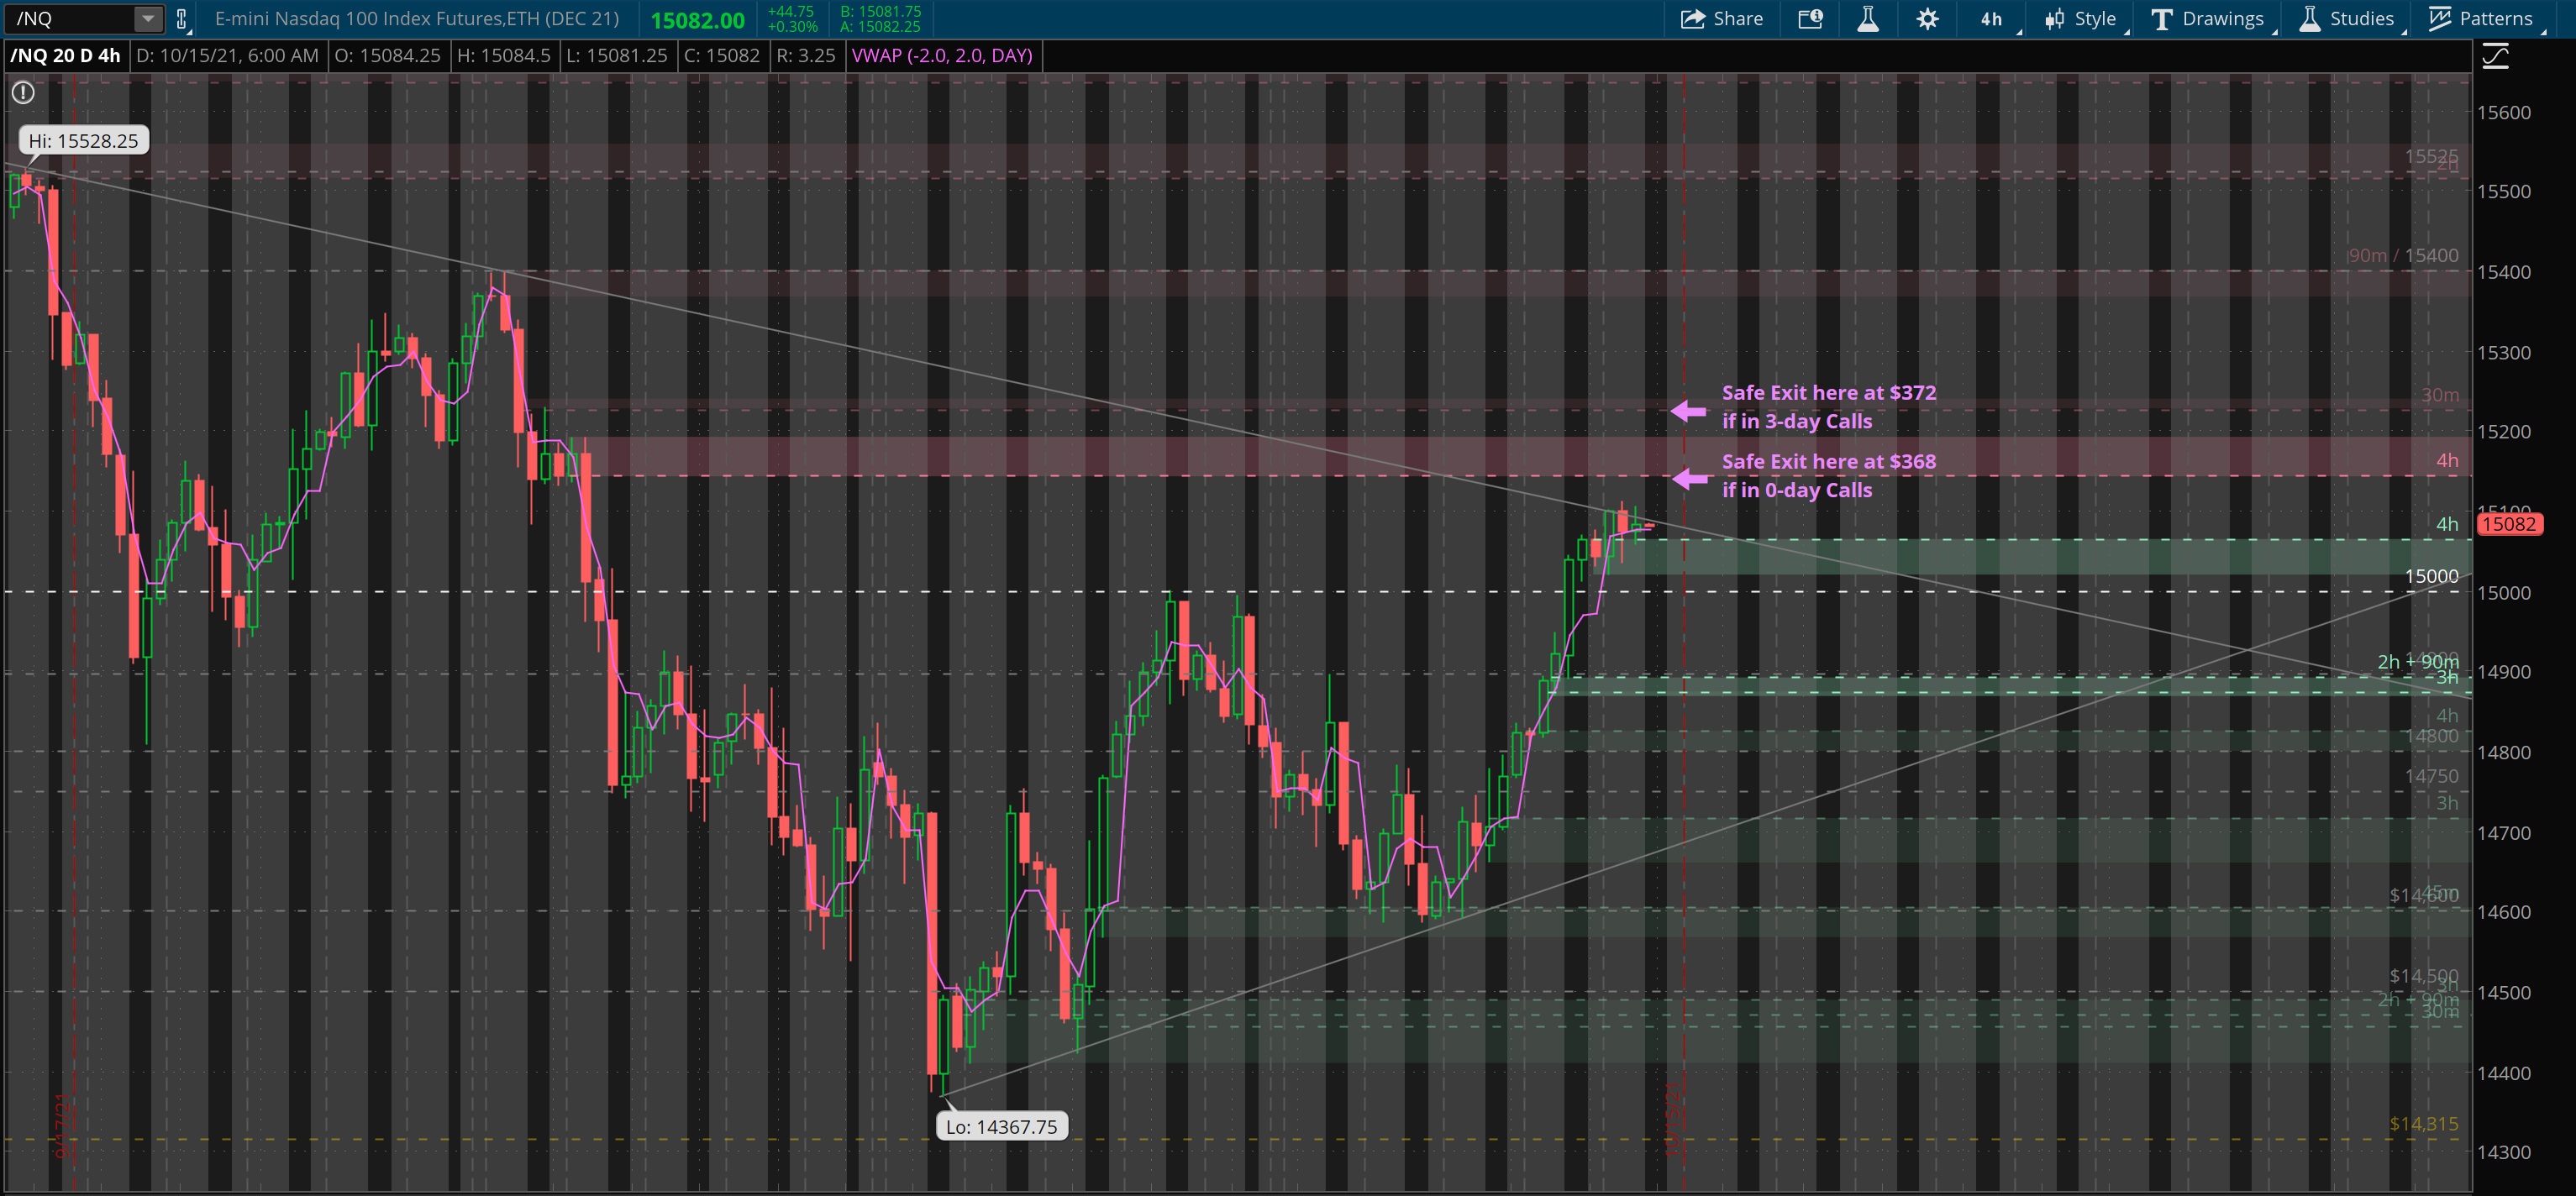The height and width of the screenshot is (1196, 2576).
Task: Click the lower pink arrow annotation
Action: (x=1689, y=479)
